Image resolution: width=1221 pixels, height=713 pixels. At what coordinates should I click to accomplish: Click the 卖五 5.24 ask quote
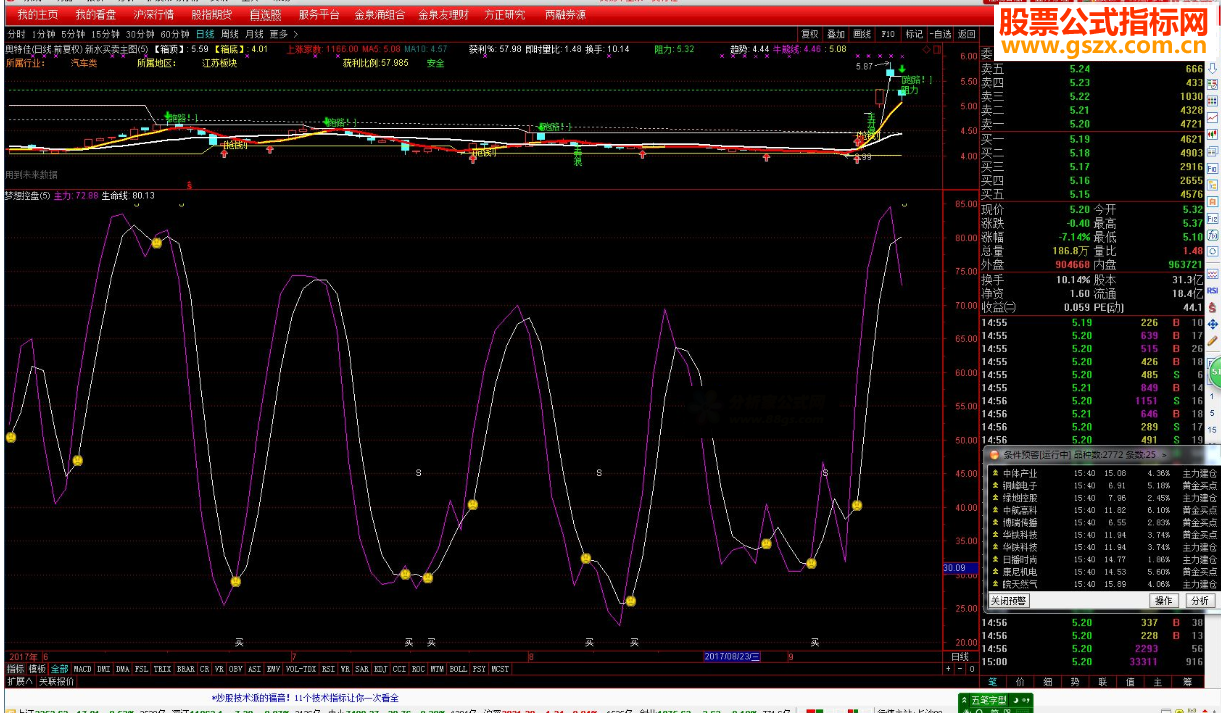[1091, 69]
